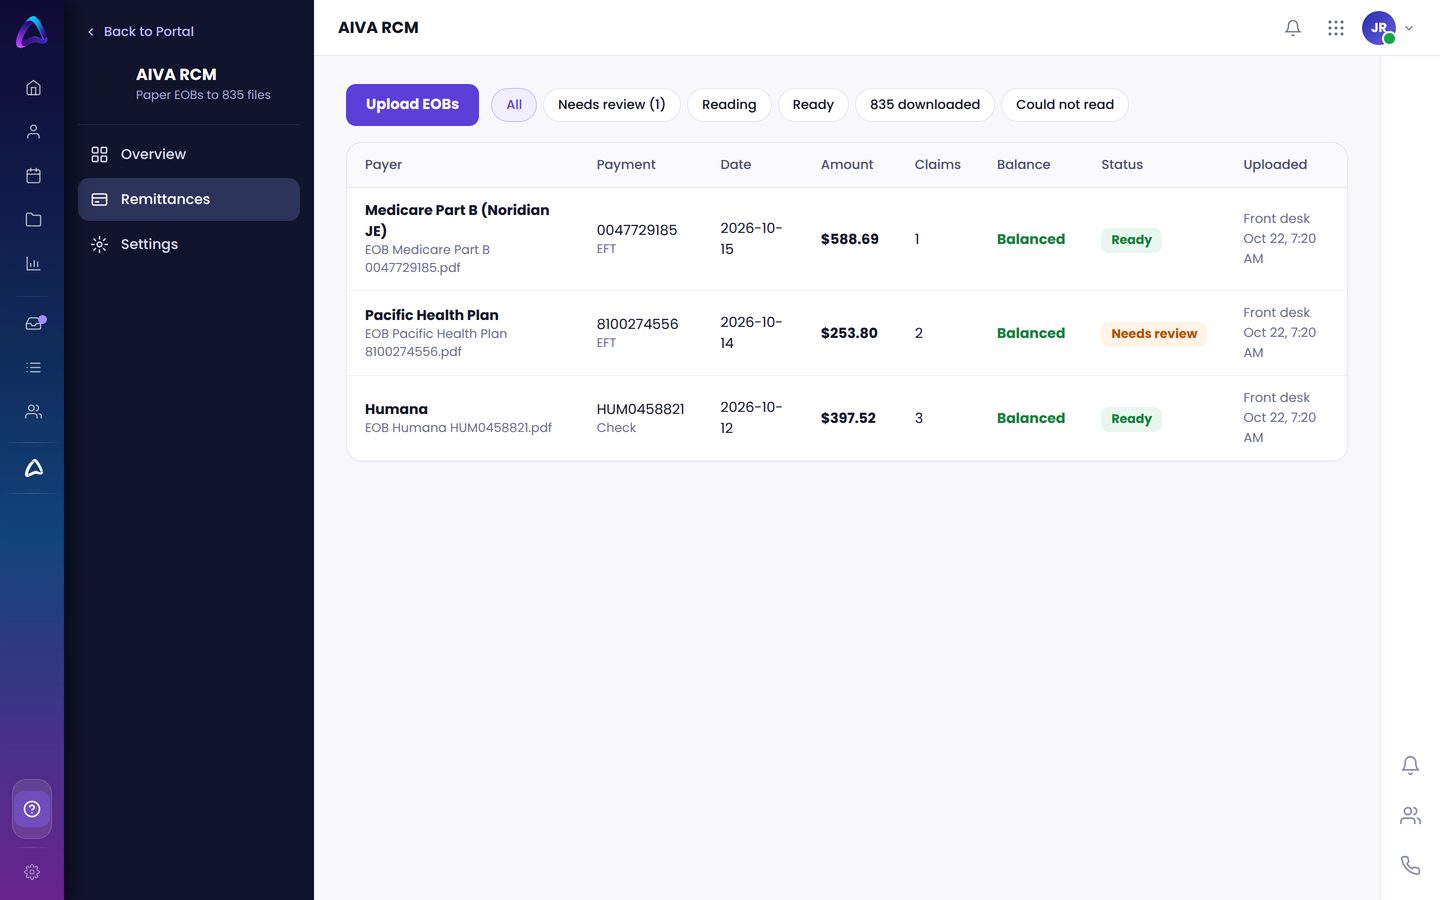Click the Upload EOBs button
The width and height of the screenshot is (1440, 900).
[412, 105]
